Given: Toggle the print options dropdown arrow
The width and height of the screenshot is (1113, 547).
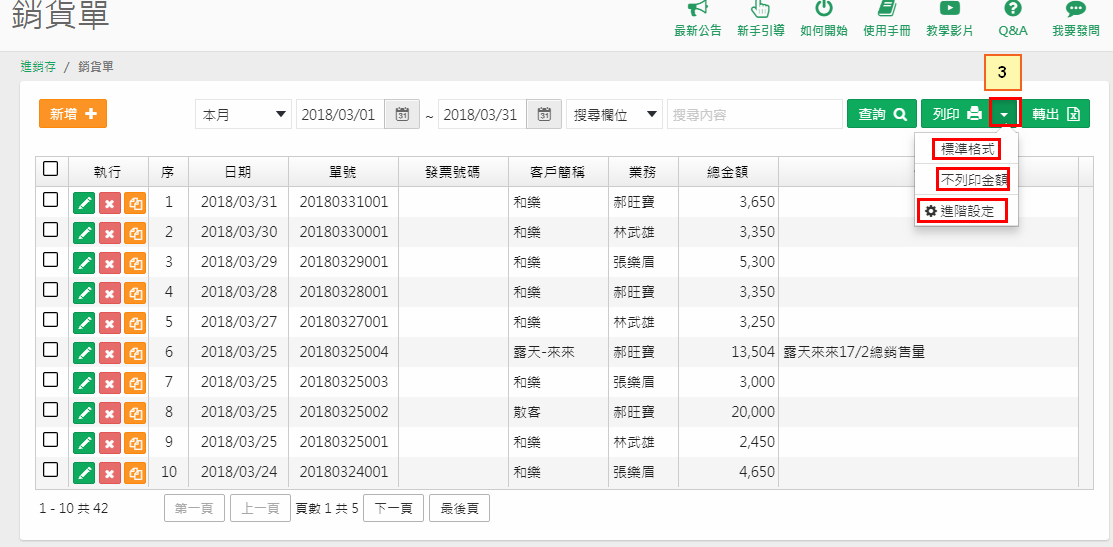Looking at the screenshot, I should tap(1004, 114).
